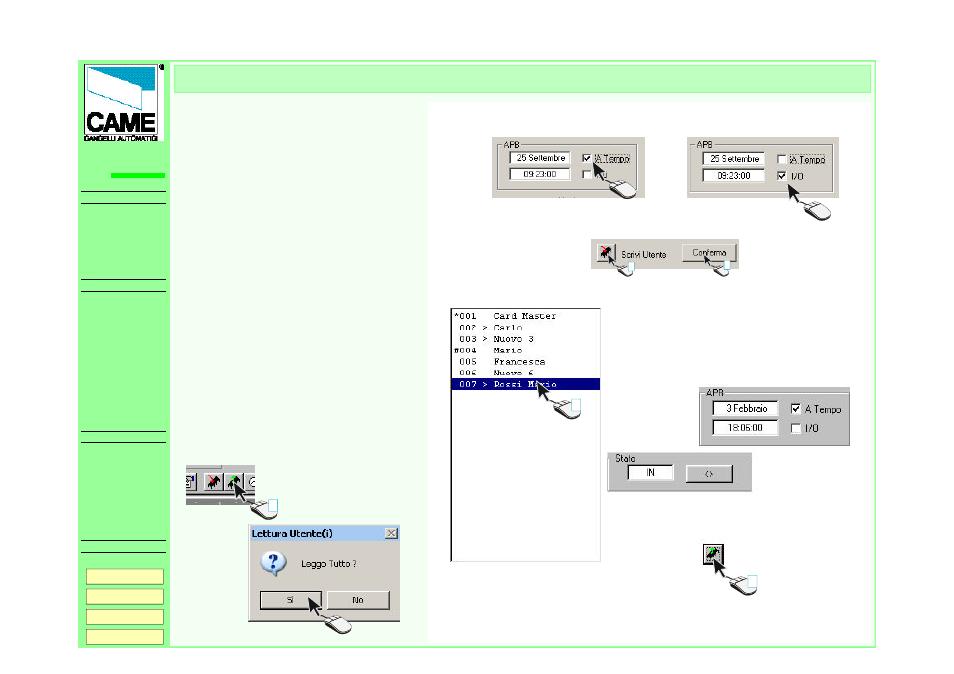Image resolution: width=954 pixels, height=674 pixels.
Task: Uncheck A Tempo in the APB panel where it is ticked beside 25 Settembre
Action: pos(586,158)
